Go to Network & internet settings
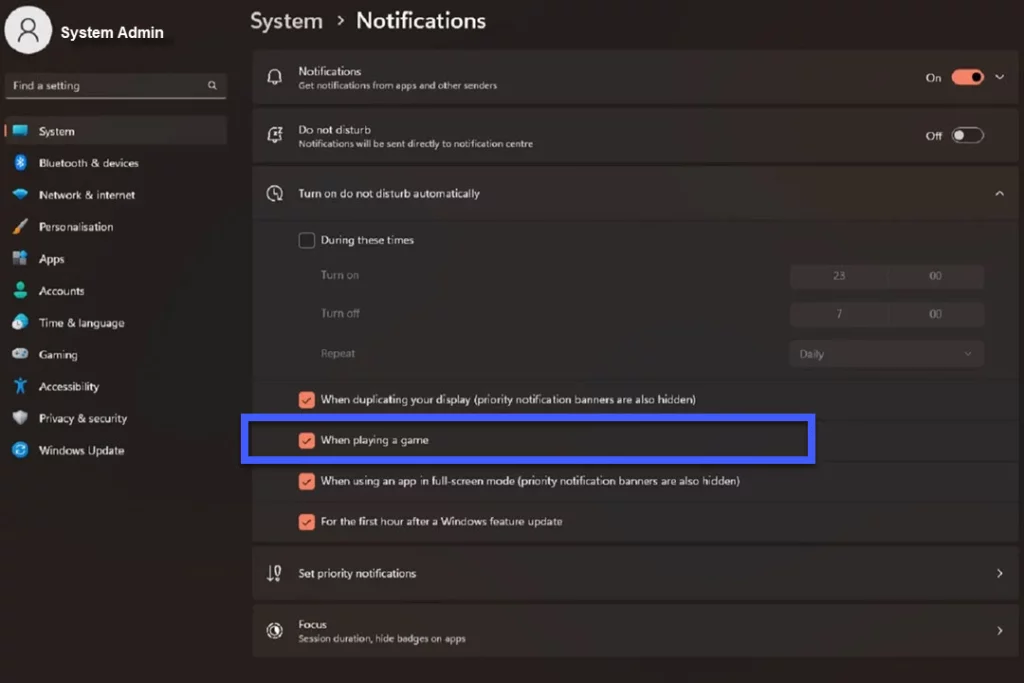This screenshot has height=683, width=1024. pyautogui.click(x=116, y=195)
